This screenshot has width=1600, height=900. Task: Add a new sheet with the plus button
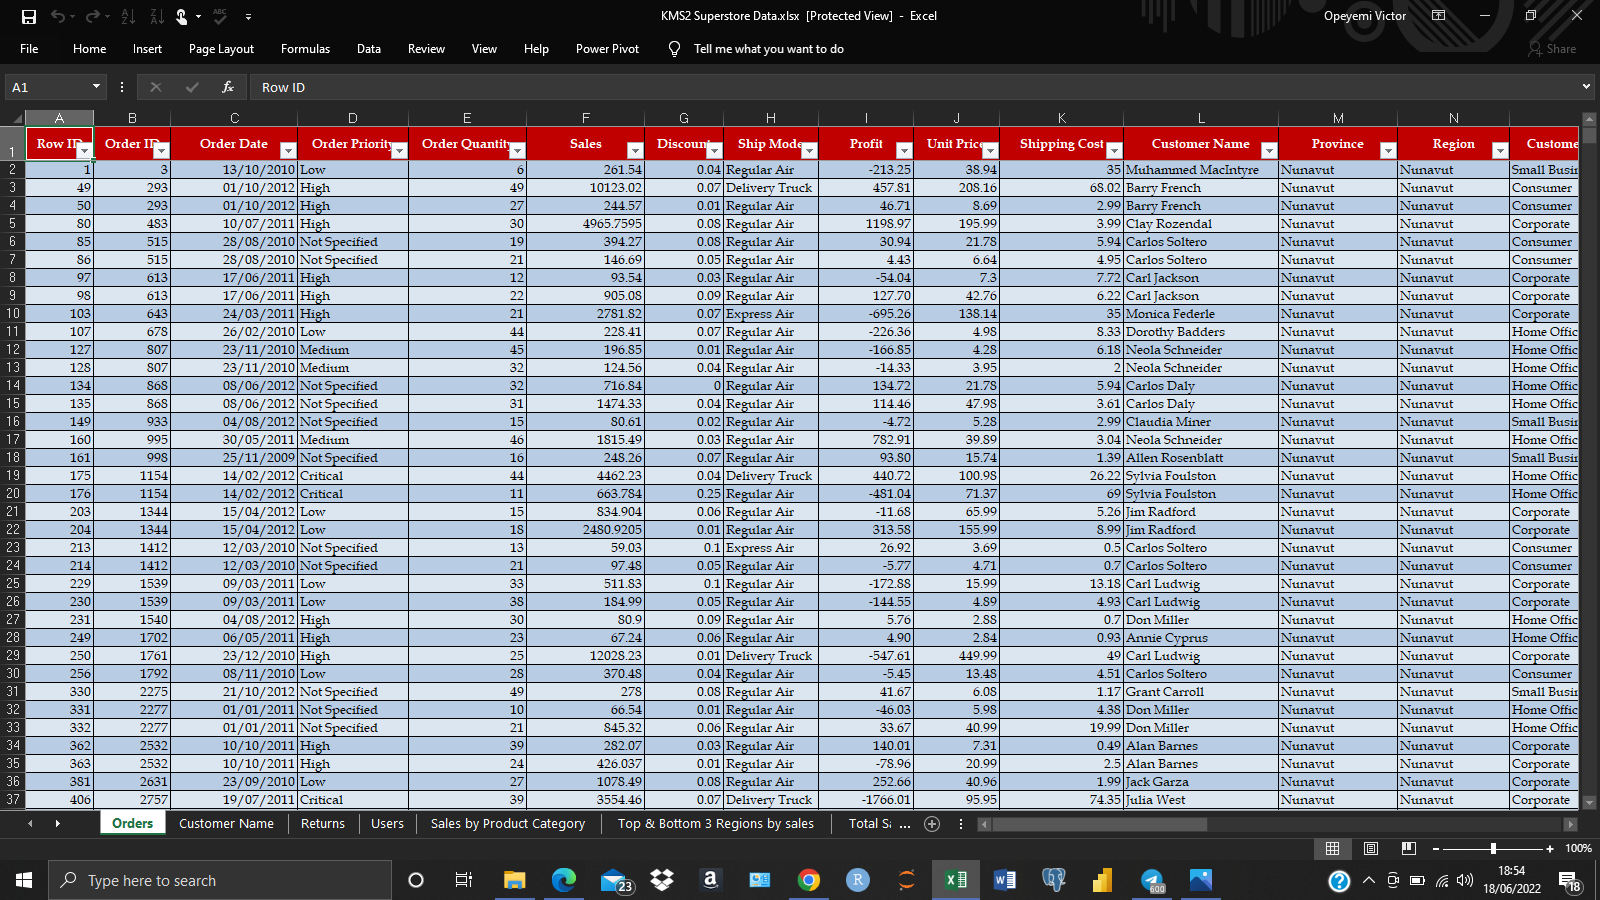[x=931, y=823]
